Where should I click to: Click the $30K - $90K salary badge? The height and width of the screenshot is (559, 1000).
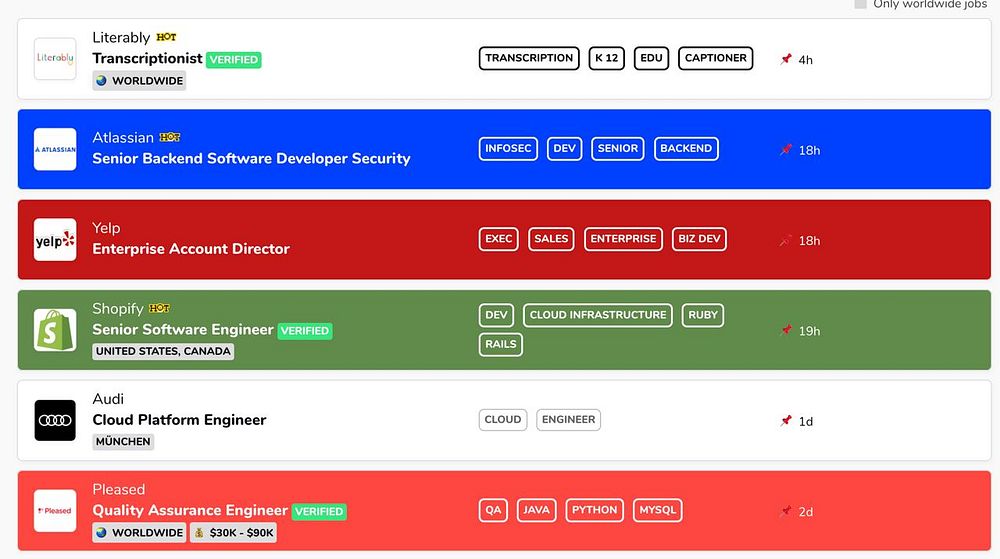pos(233,533)
